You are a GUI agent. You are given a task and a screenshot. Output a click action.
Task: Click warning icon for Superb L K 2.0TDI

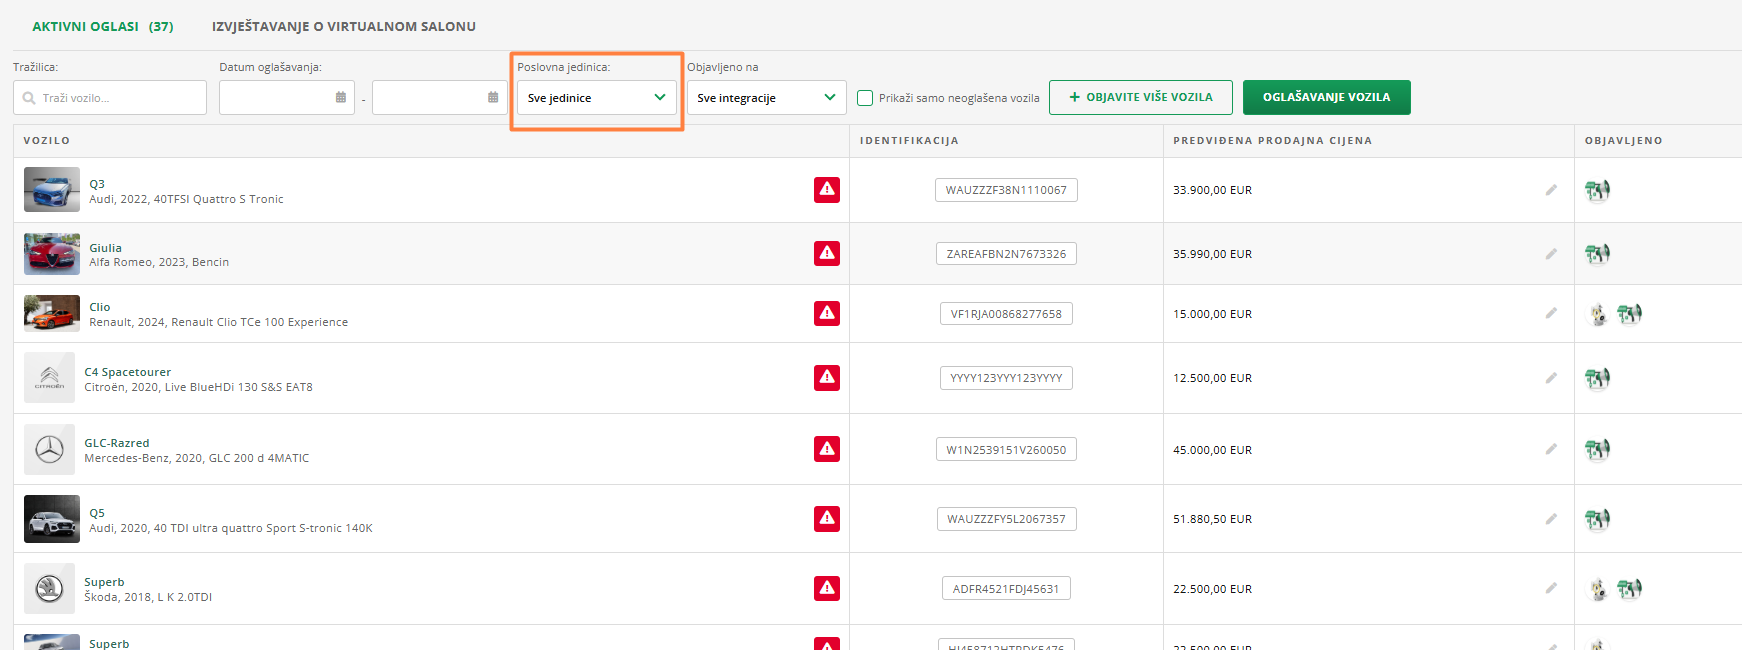point(827,588)
